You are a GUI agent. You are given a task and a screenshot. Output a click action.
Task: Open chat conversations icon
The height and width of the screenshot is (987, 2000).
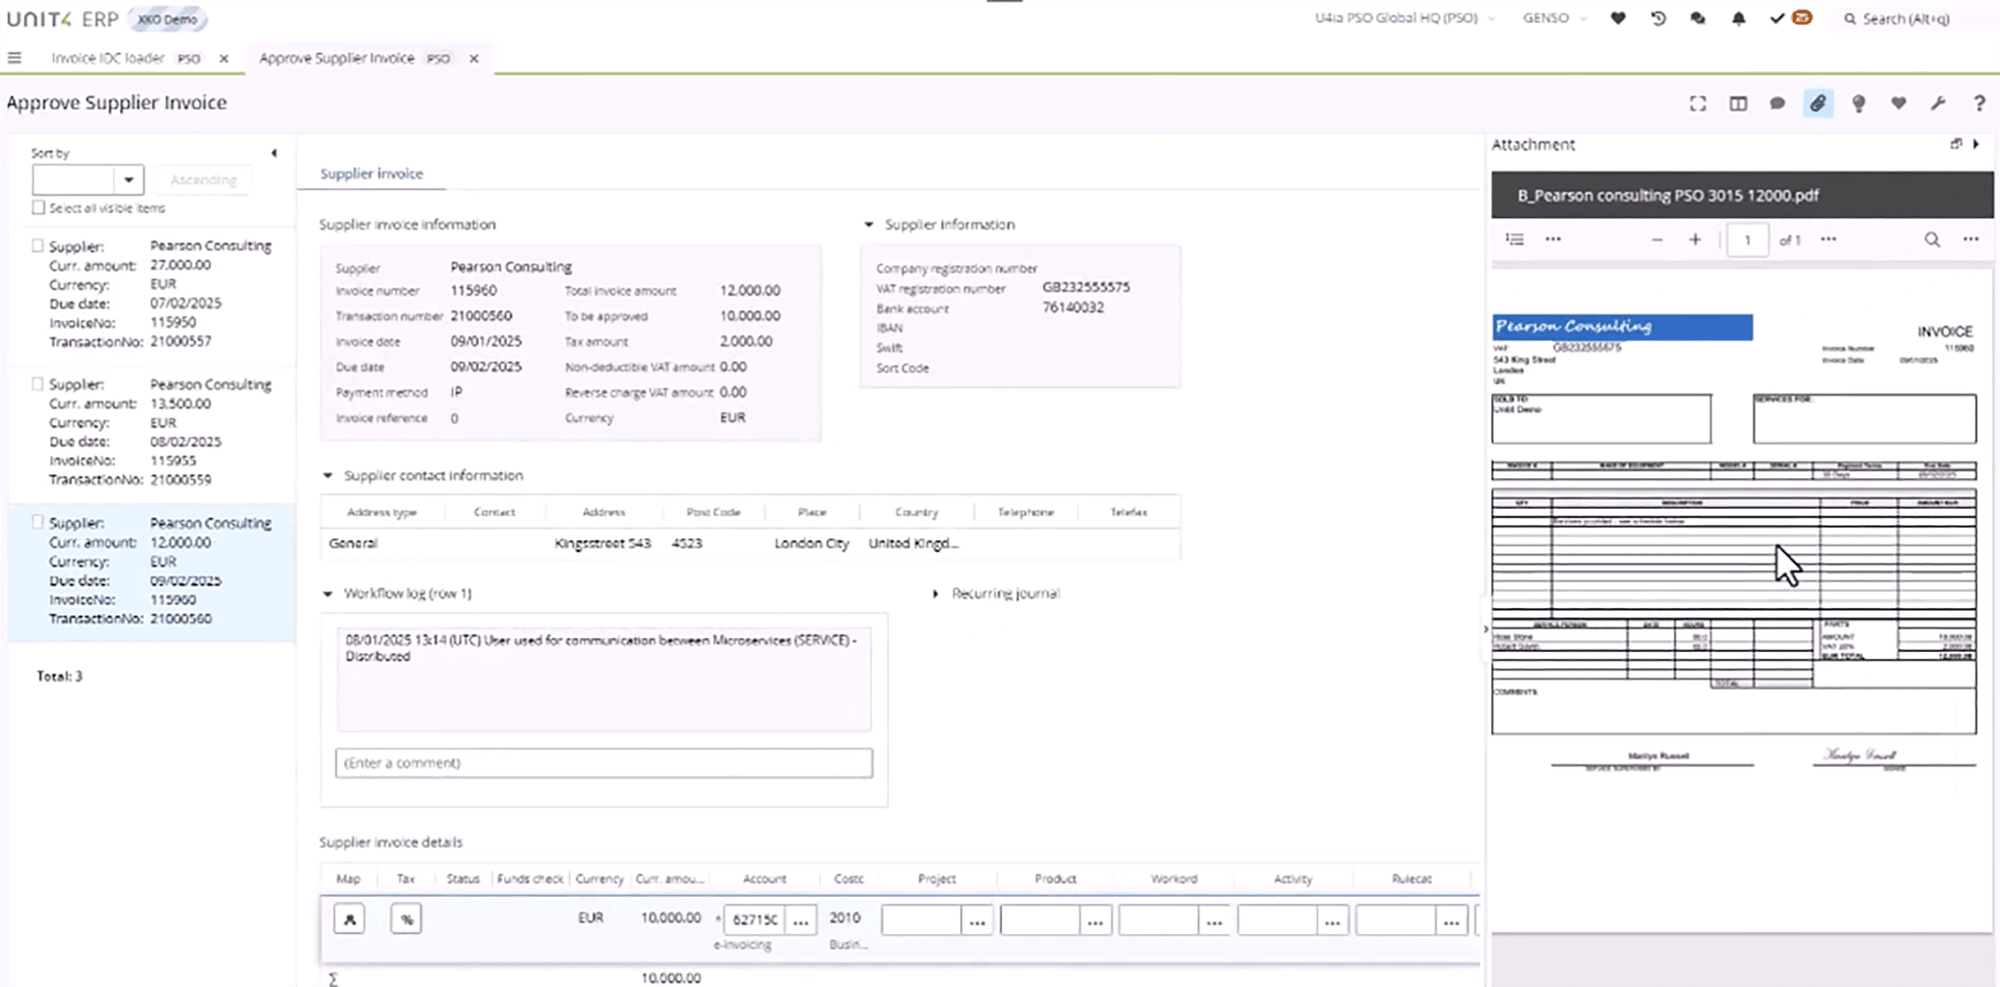tap(1698, 18)
